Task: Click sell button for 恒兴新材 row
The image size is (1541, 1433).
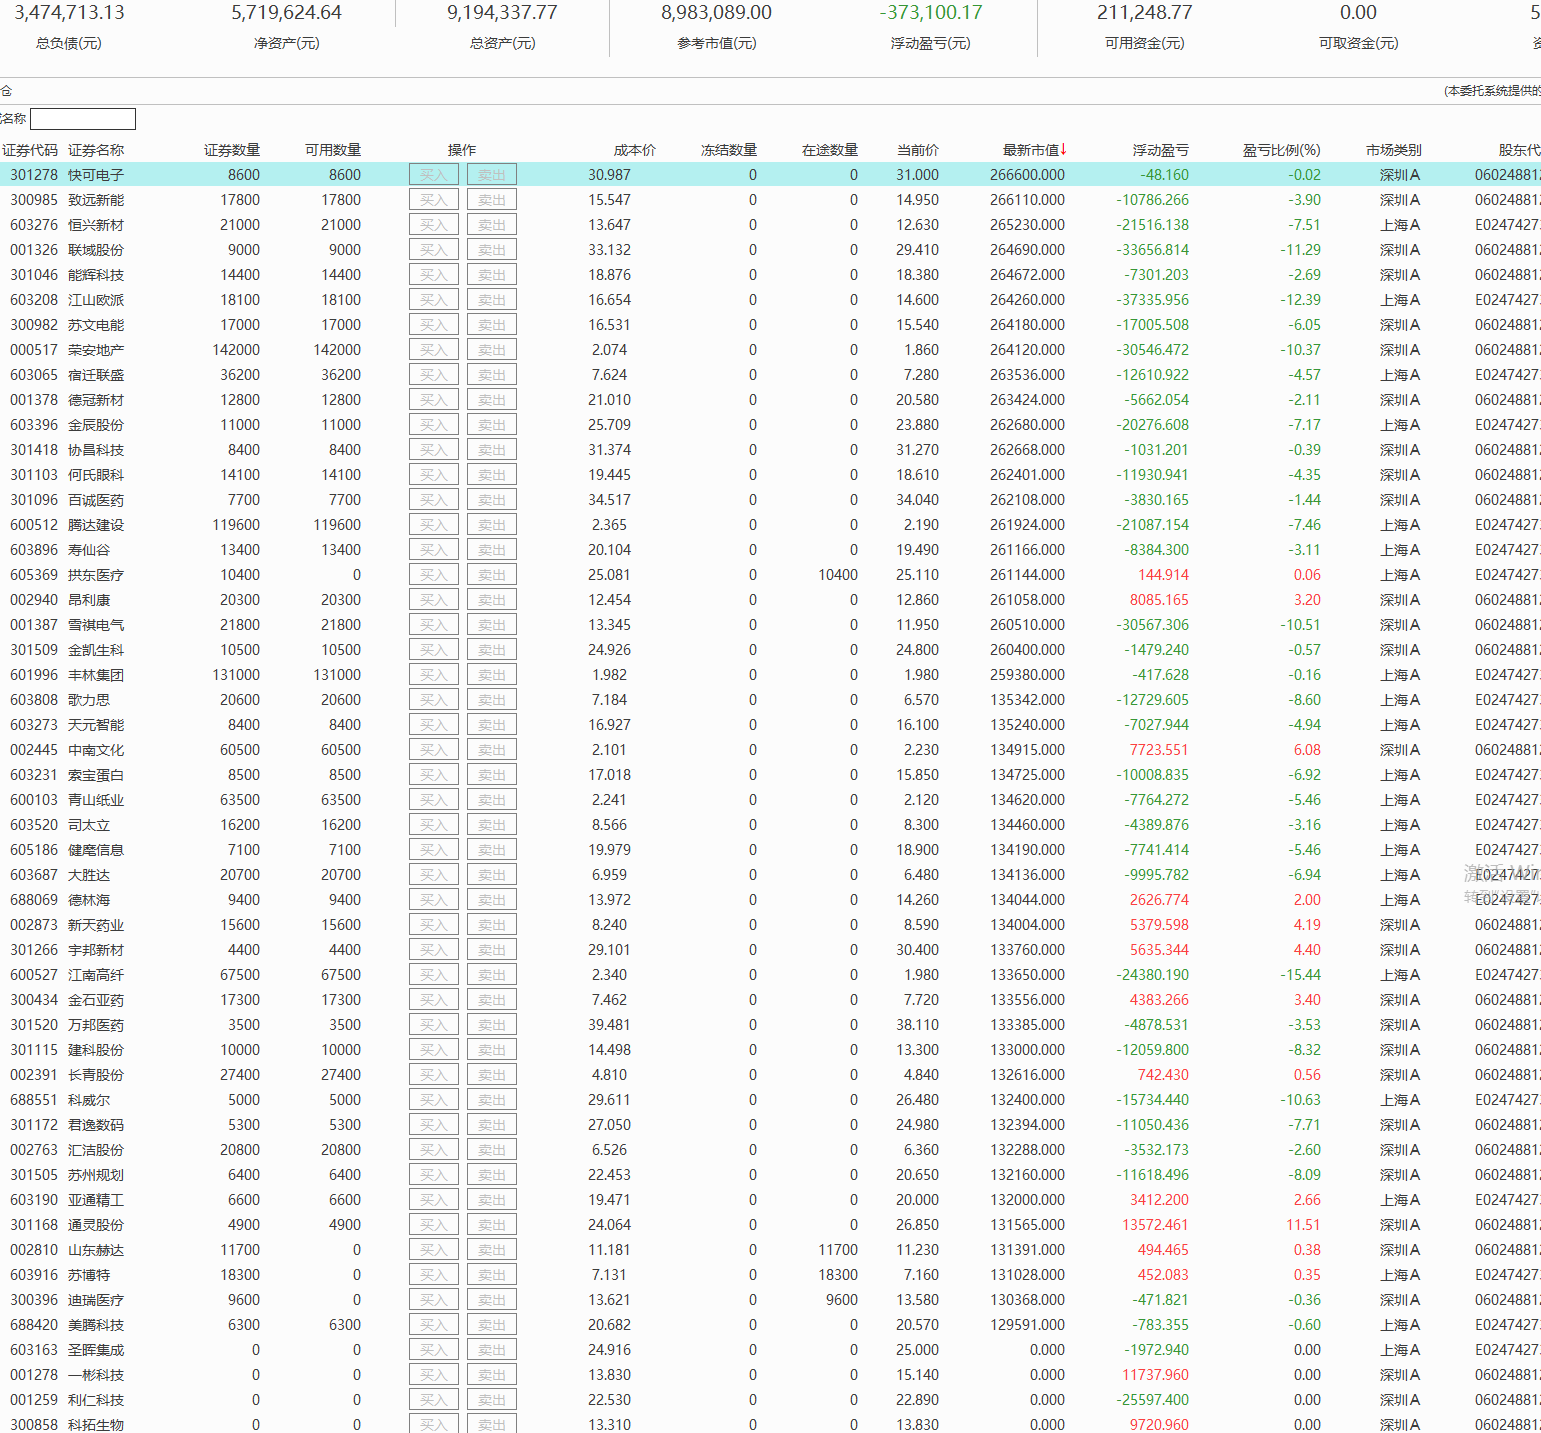Action: tap(492, 225)
